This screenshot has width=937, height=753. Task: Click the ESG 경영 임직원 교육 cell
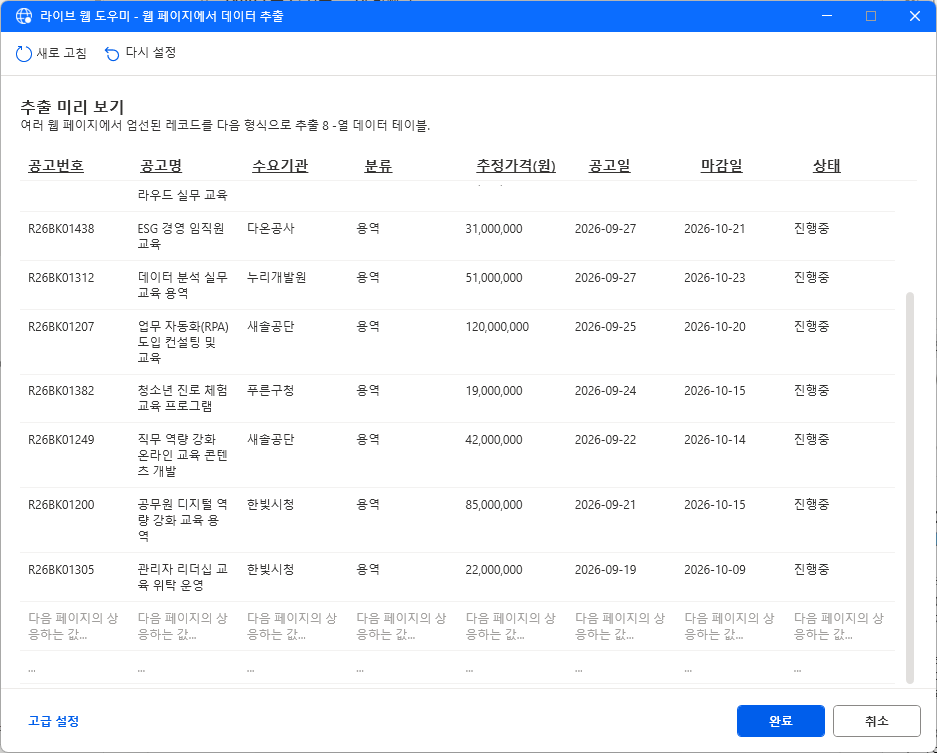(181, 236)
